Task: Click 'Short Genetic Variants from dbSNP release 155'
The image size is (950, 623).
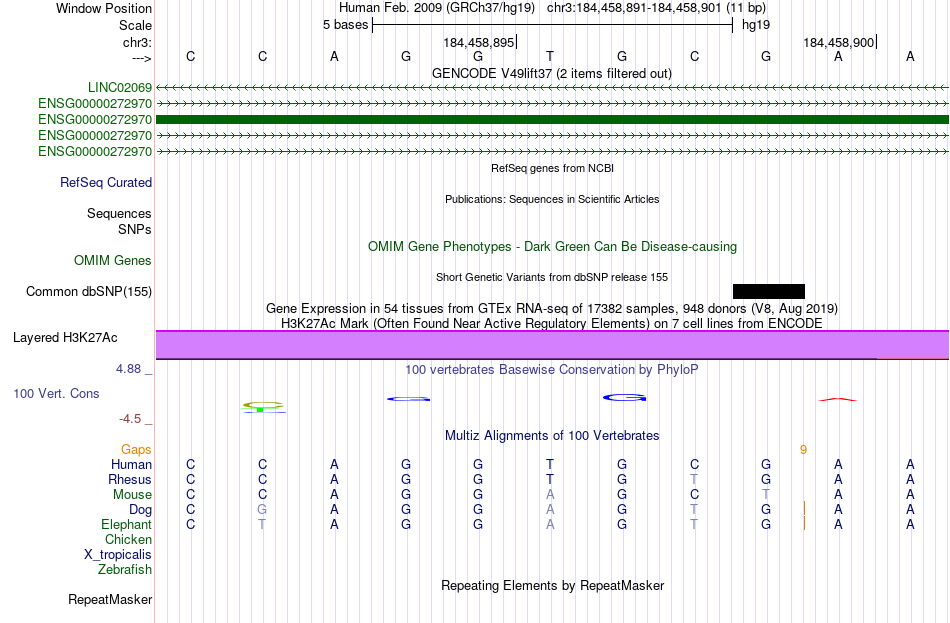Action: [552, 277]
